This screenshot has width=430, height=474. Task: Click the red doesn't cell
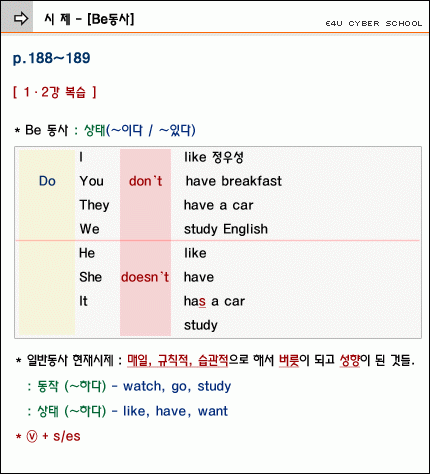tap(145, 277)
